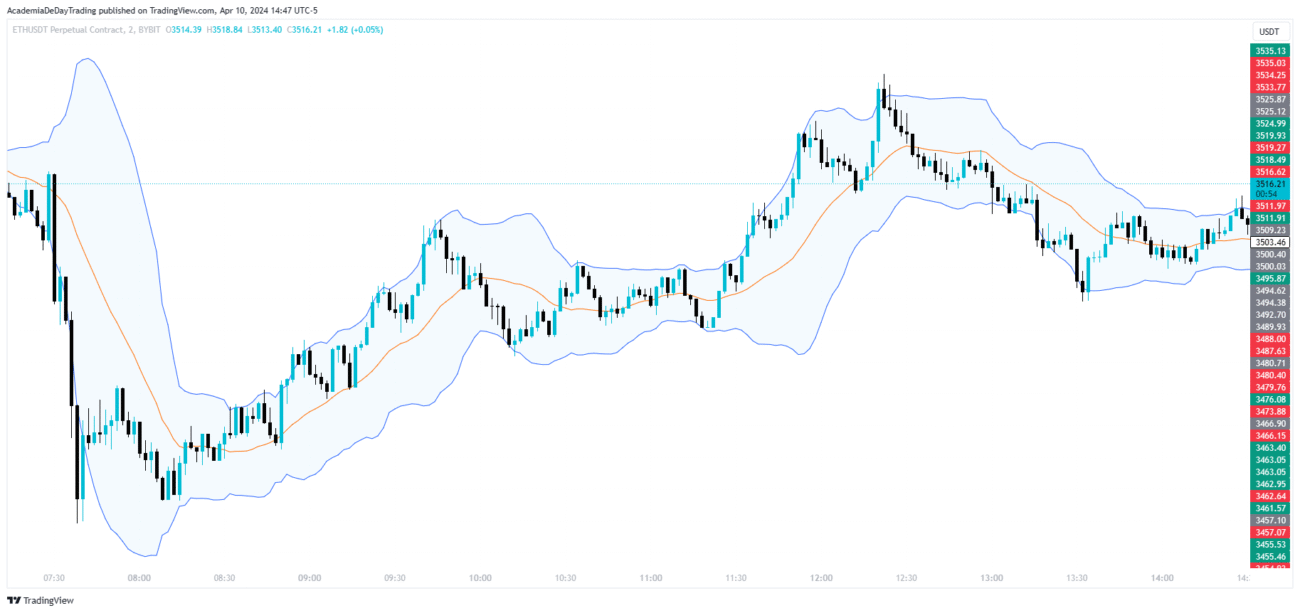Click the 10:00 time axis label
The width and height of the screenshot is (1300, 613).
pos(480,578)
